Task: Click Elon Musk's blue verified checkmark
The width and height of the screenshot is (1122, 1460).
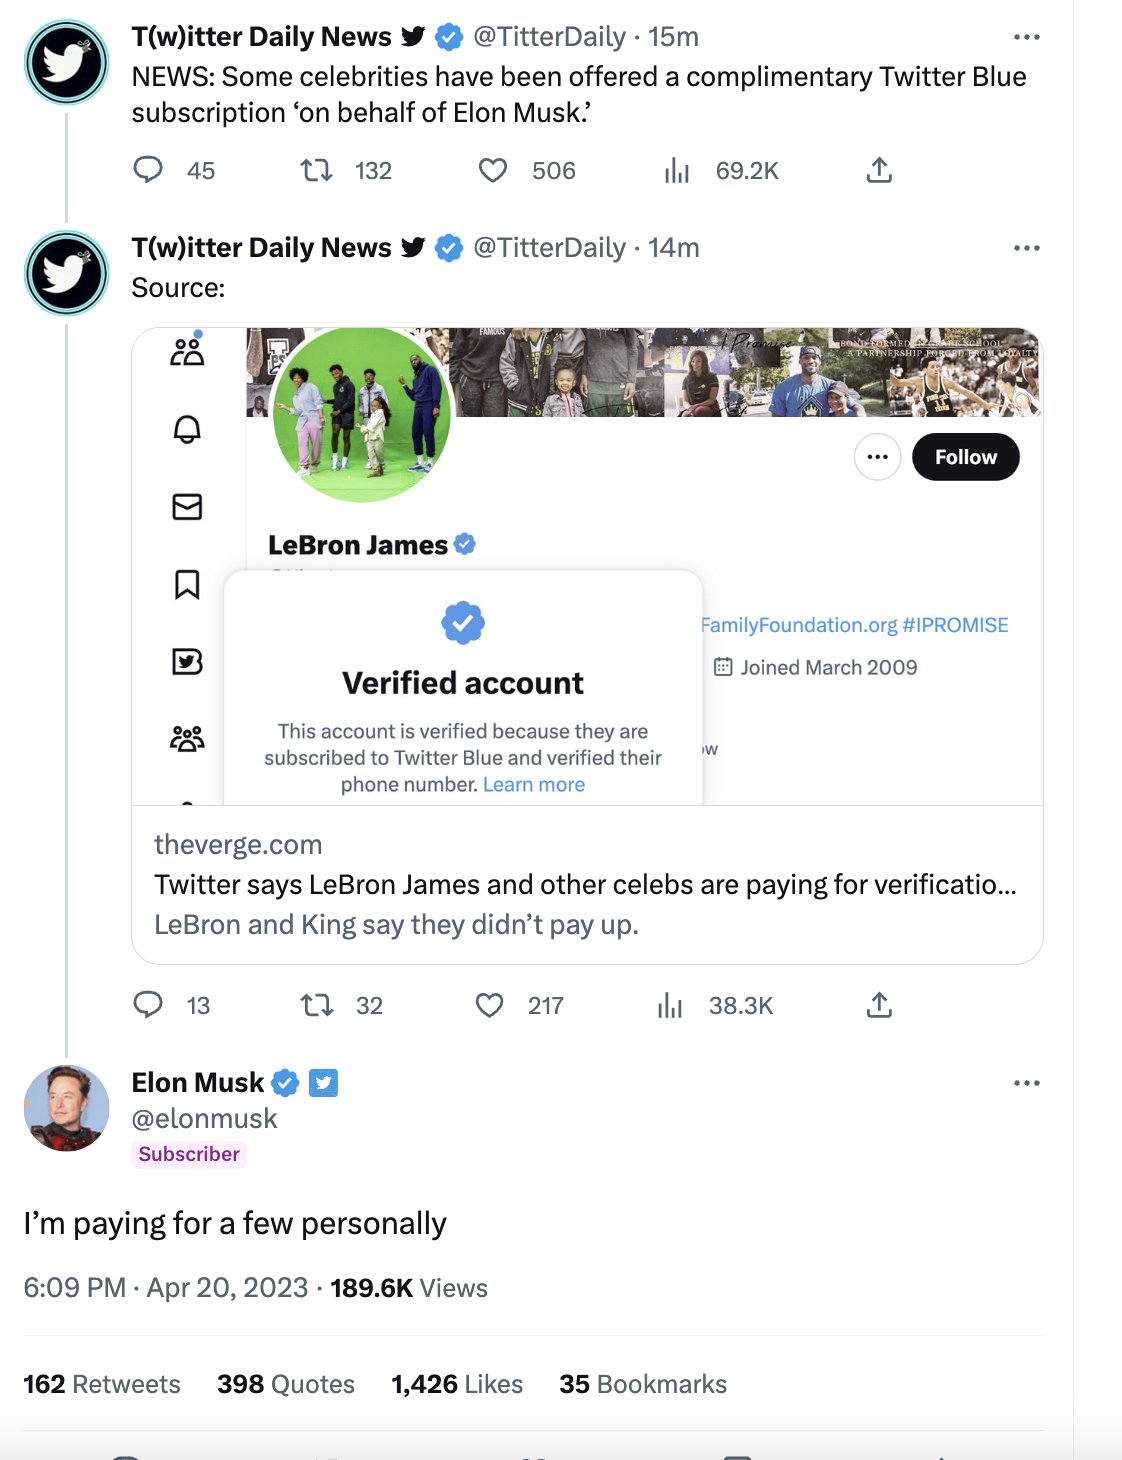Action: tap(286, 1083)
